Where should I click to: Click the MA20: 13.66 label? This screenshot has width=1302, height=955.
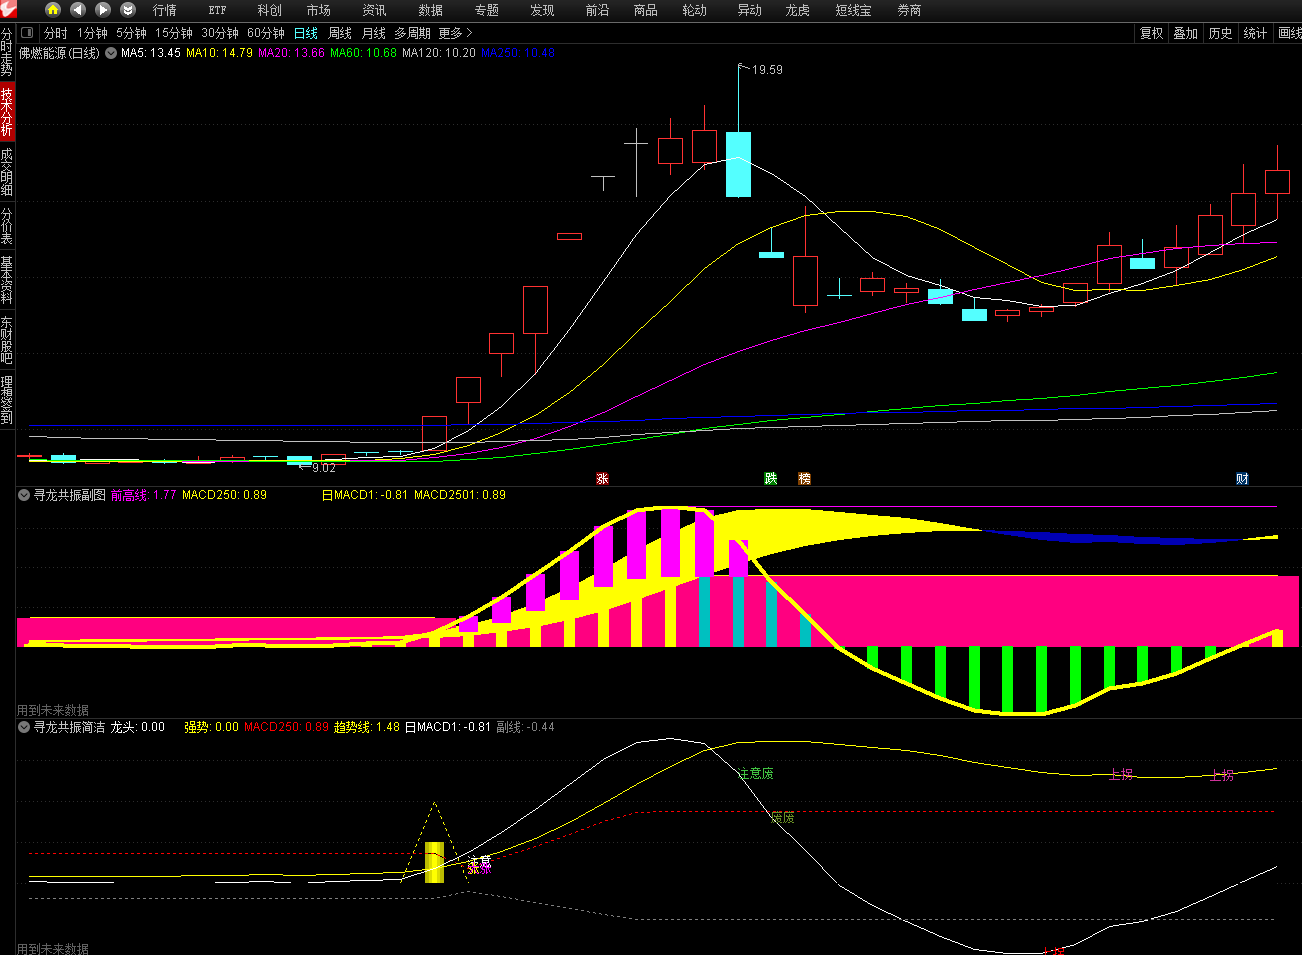tap(291, 53)
